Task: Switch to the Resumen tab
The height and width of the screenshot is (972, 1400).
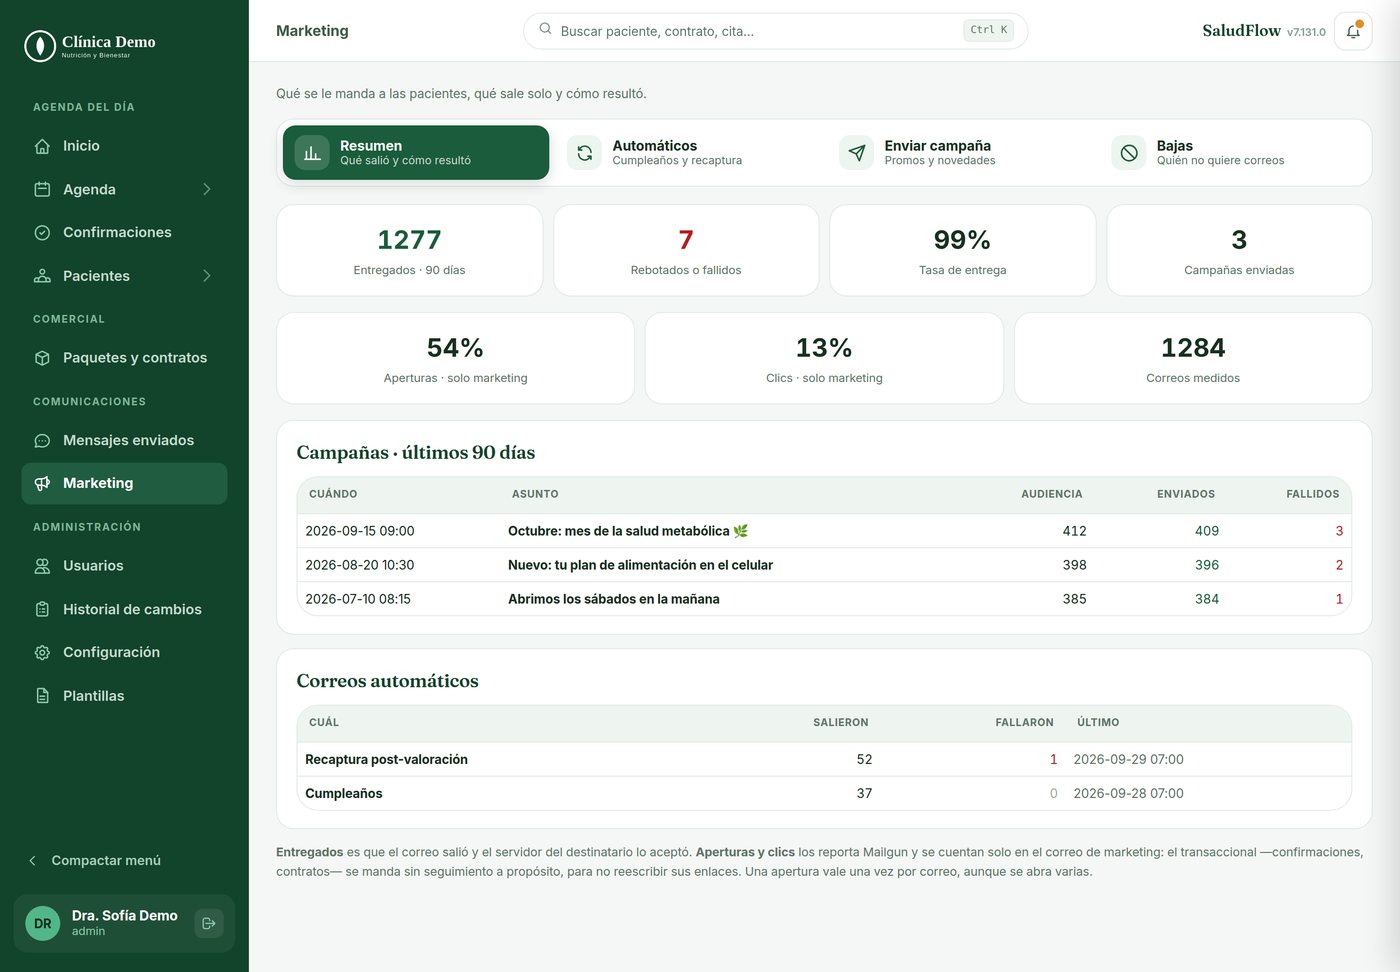Action: (416, 153)
